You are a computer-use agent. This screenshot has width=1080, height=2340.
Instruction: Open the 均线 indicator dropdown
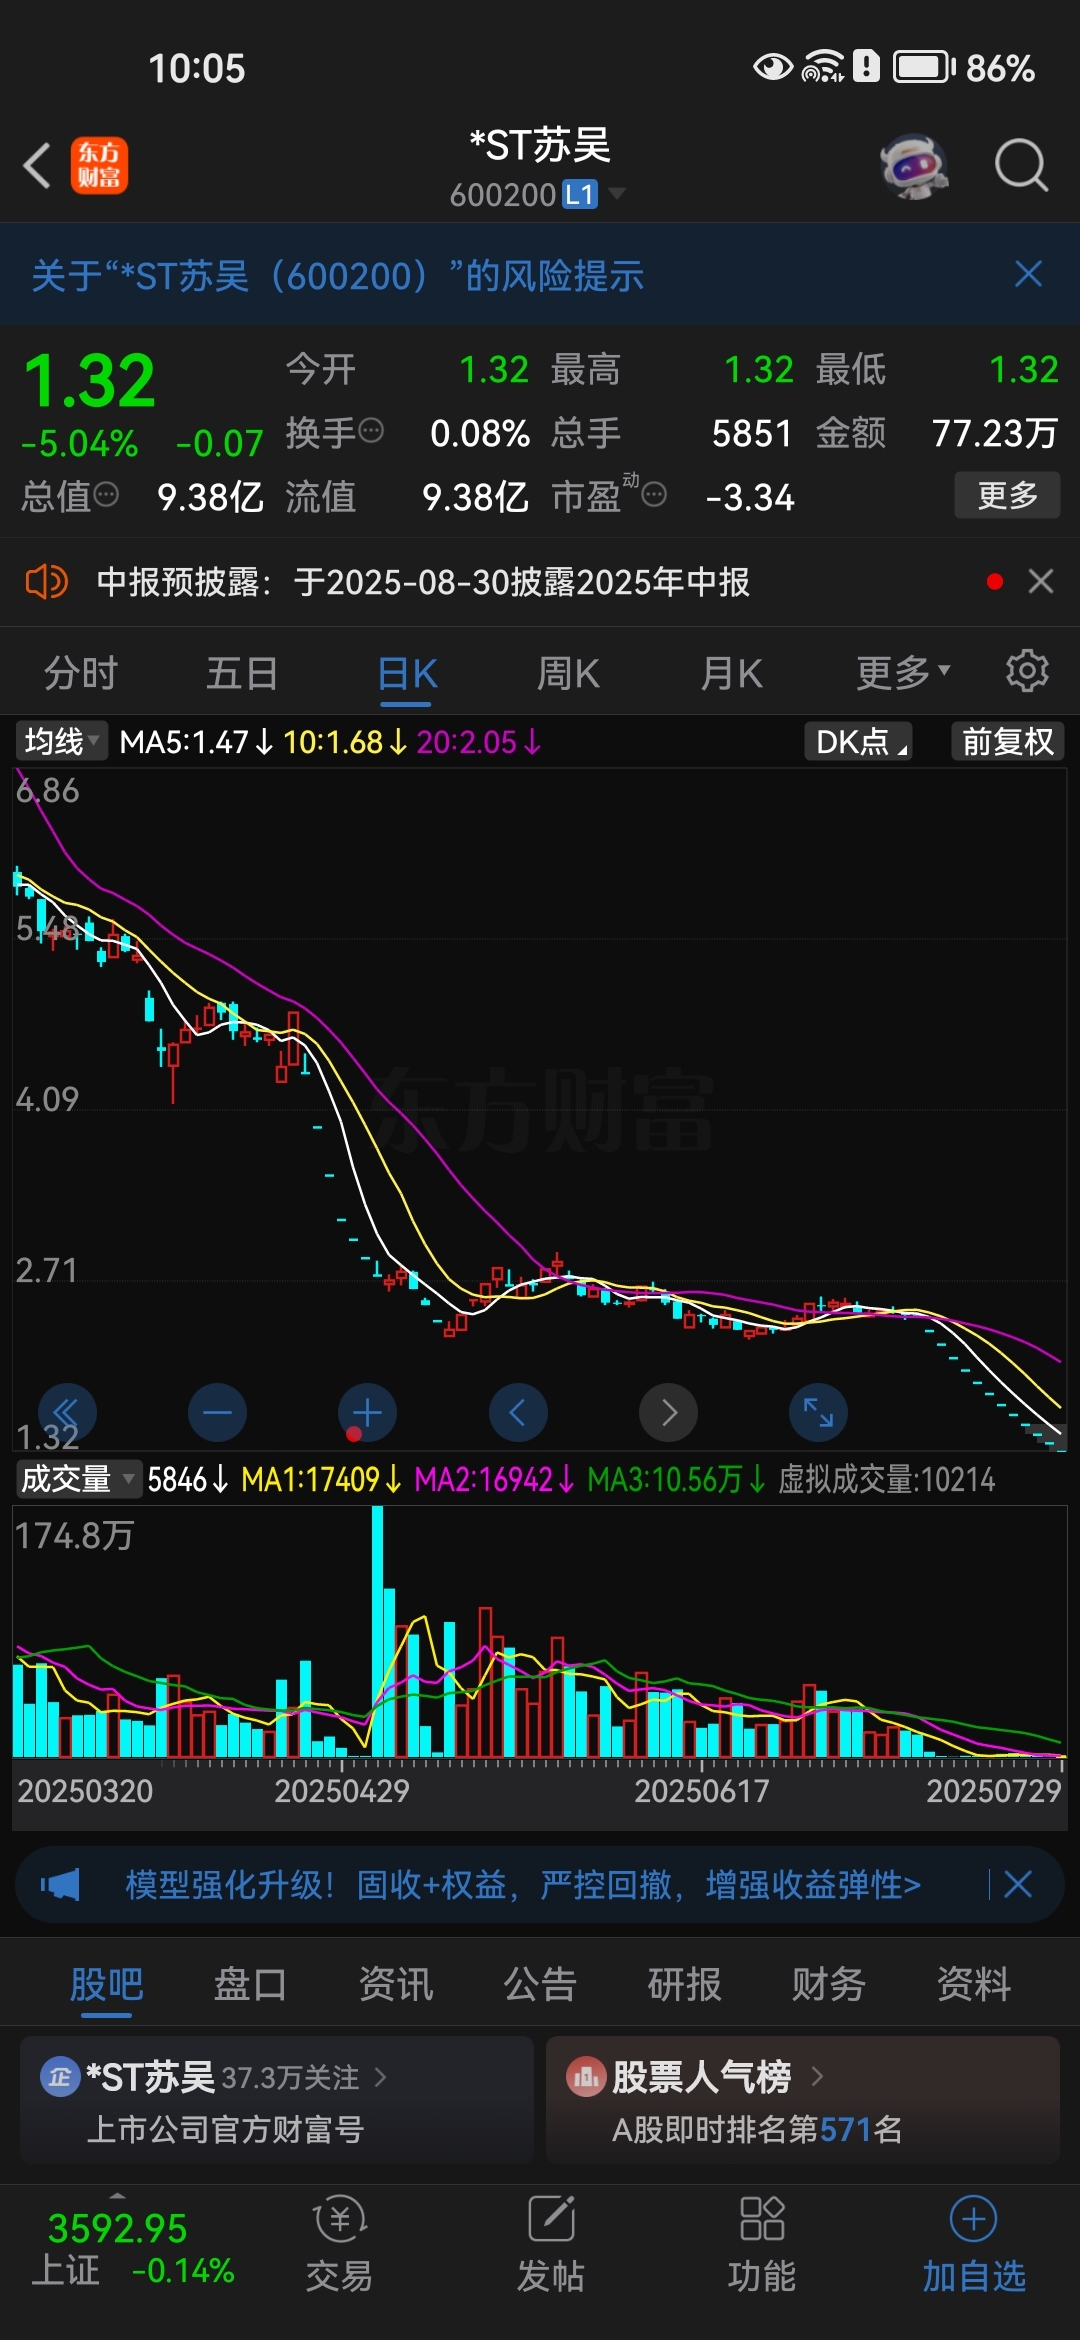[61, 741]
